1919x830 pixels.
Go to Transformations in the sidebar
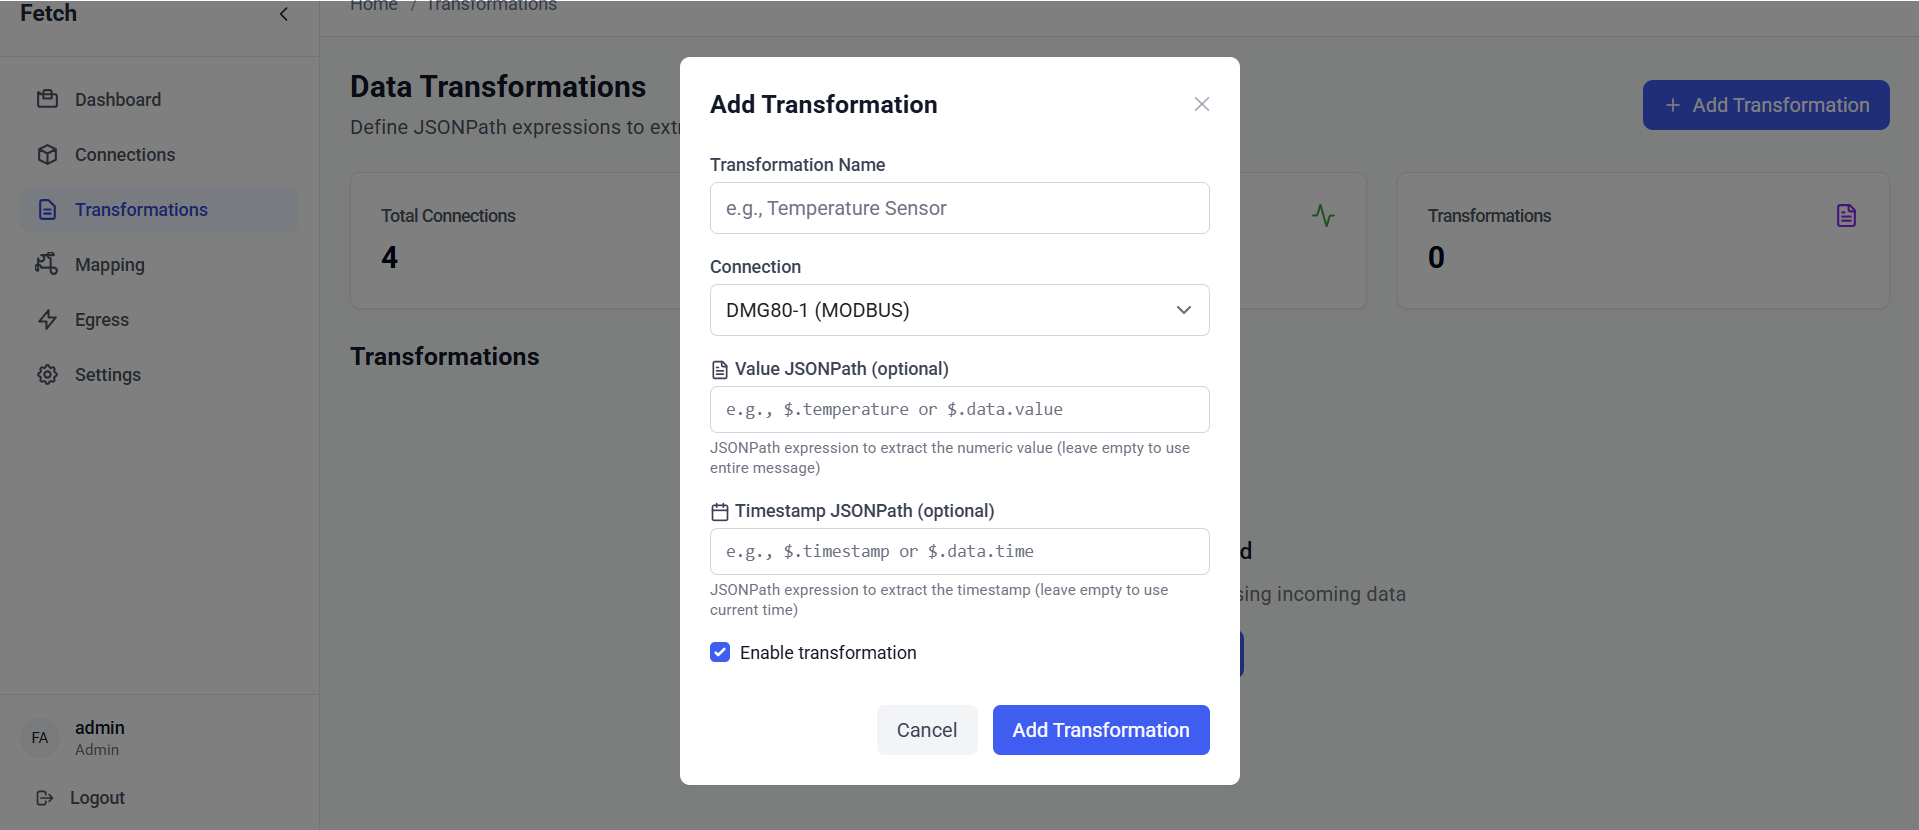[141, 209]
